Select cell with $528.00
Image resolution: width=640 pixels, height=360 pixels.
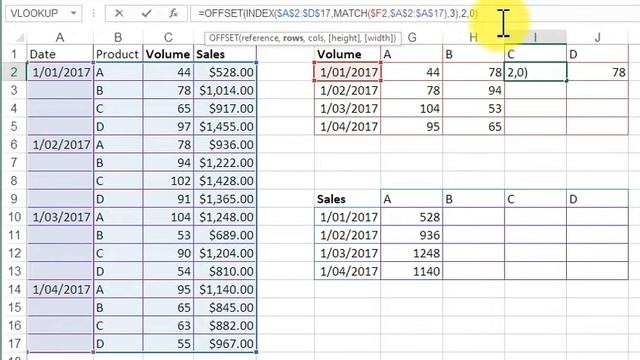(225, 72)
